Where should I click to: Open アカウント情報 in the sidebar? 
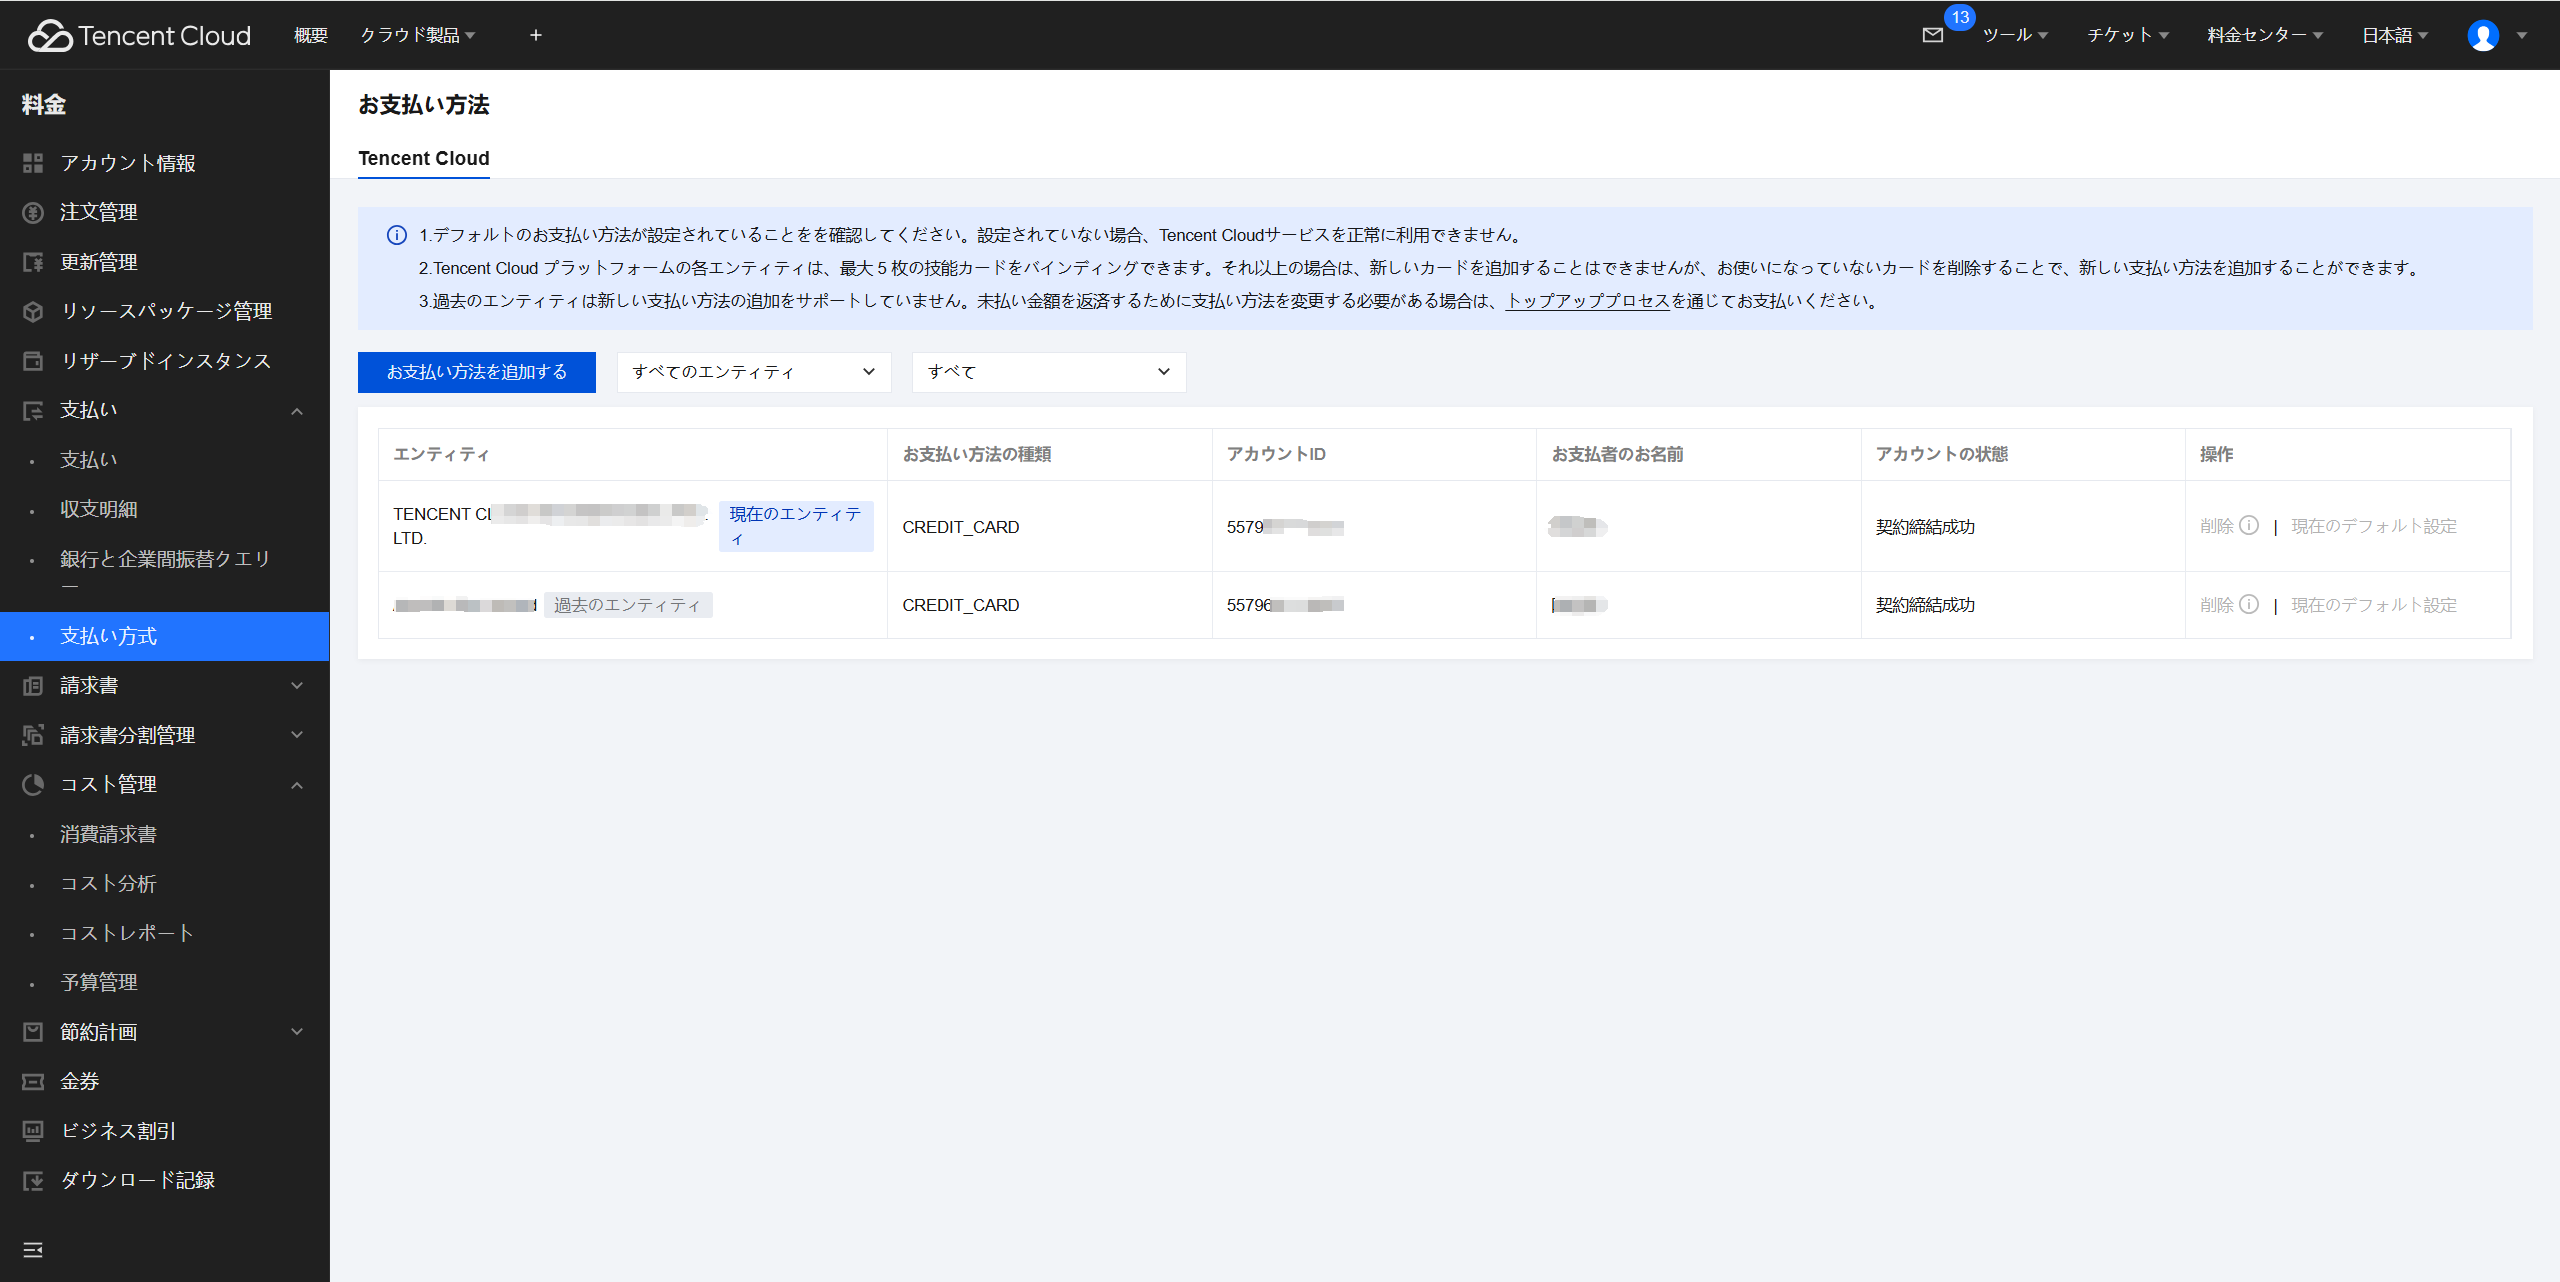pyautogui.click(x=128, y=163)
